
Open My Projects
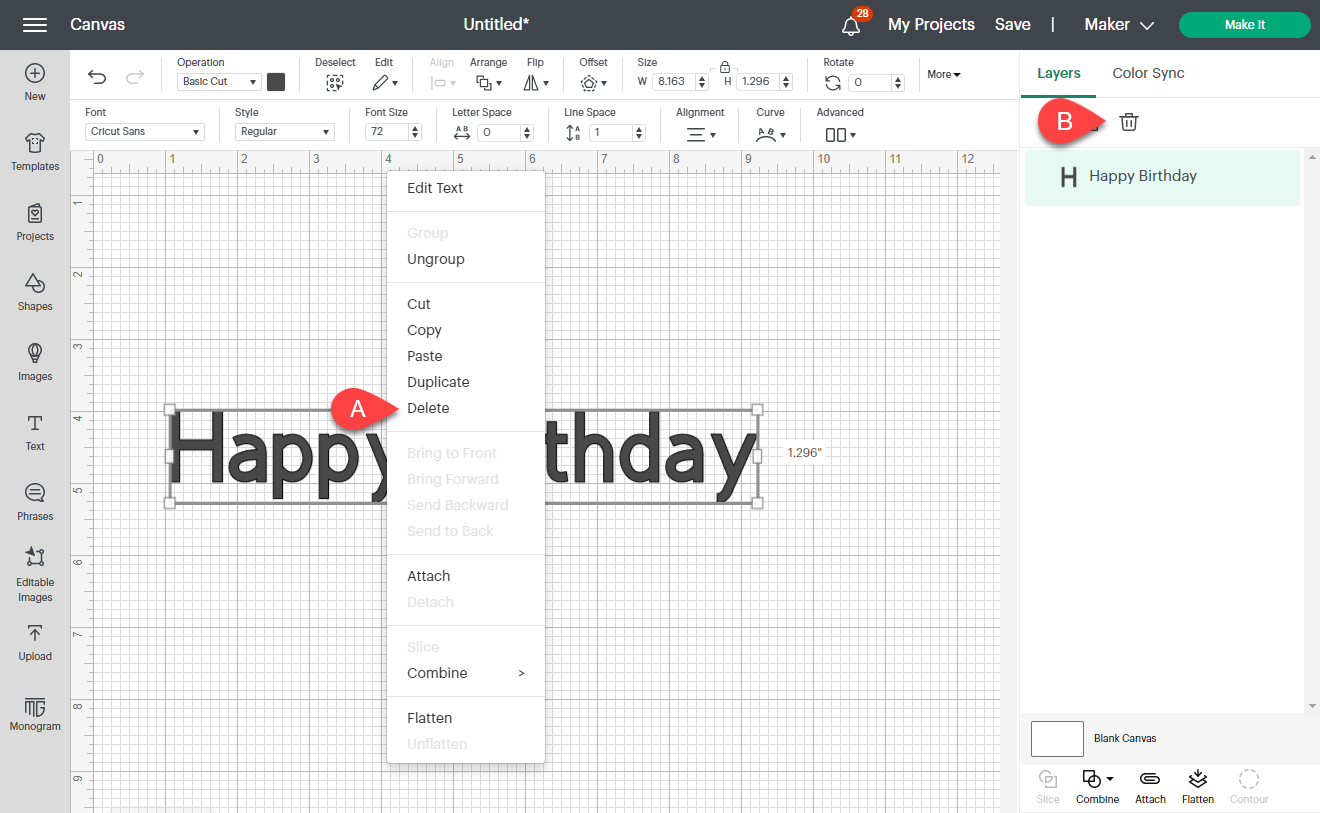(931, 24)
